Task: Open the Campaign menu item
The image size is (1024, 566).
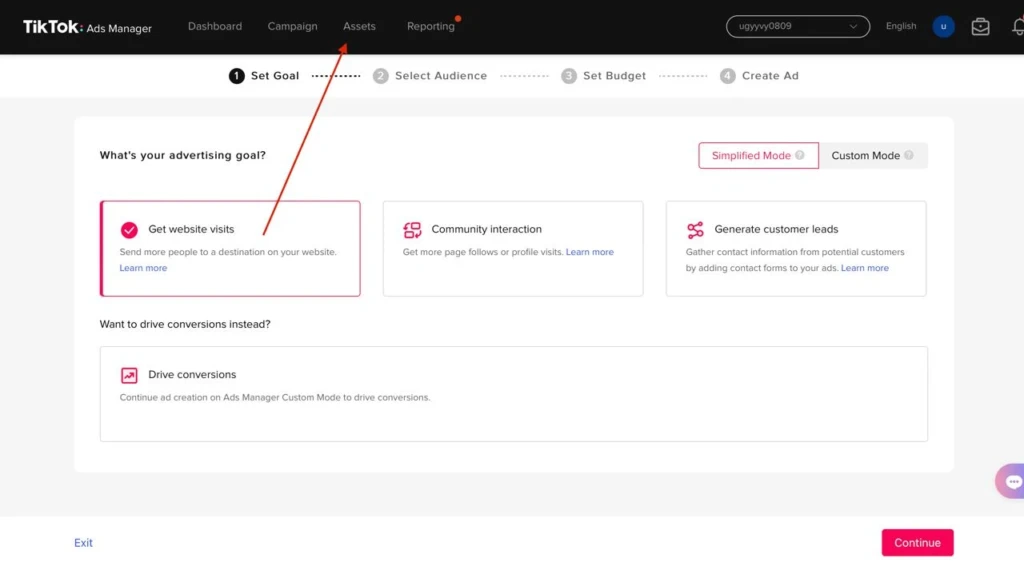Action: [x=292, y=26]
